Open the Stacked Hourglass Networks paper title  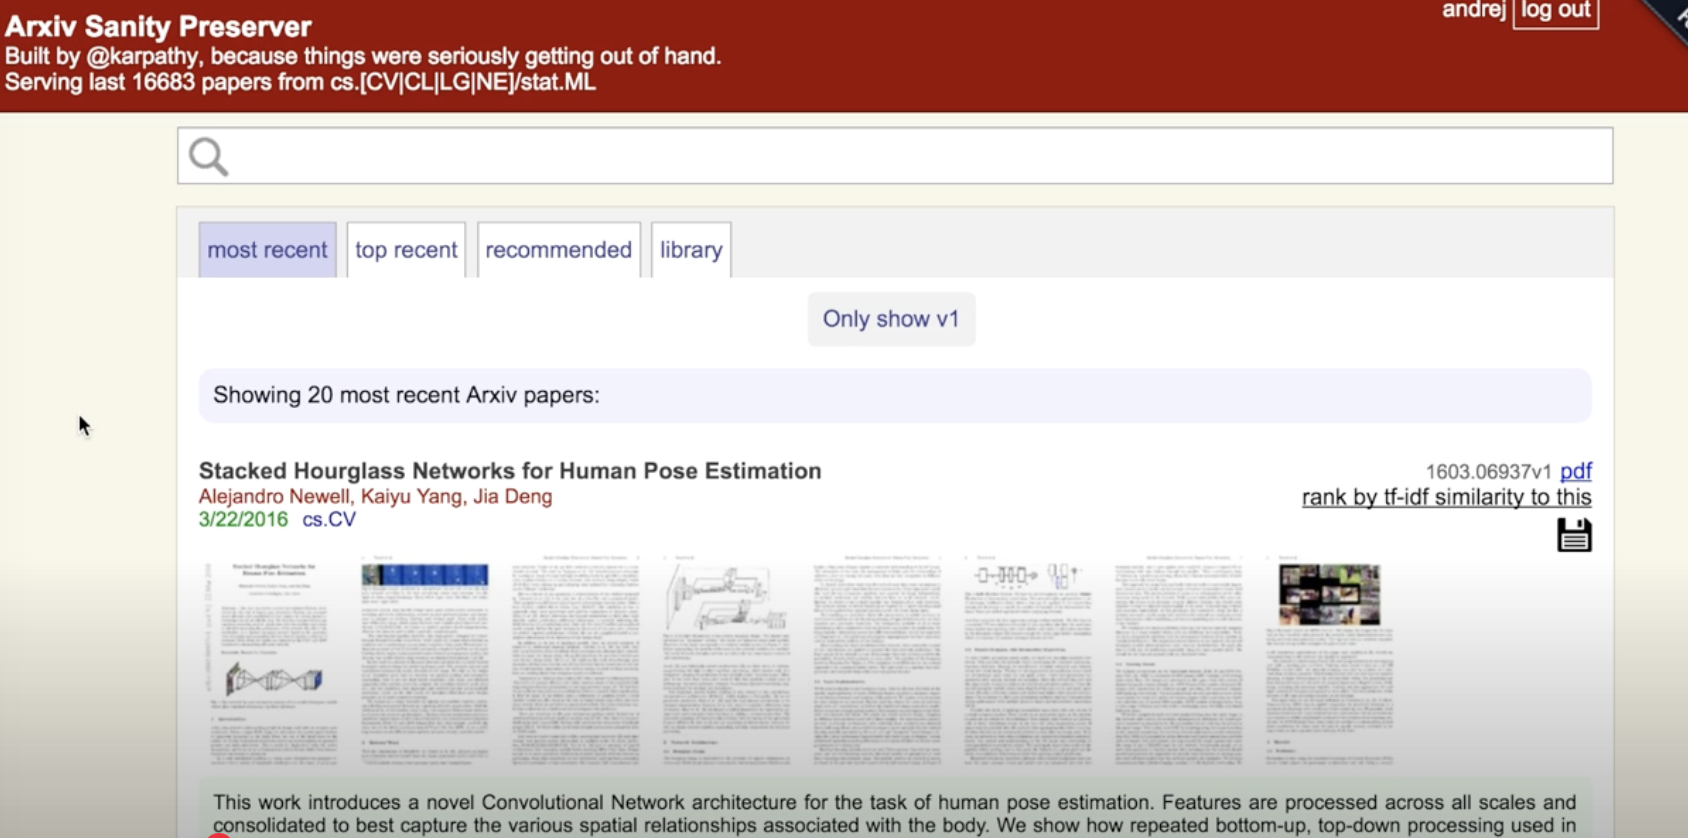[x=510, y=471]
